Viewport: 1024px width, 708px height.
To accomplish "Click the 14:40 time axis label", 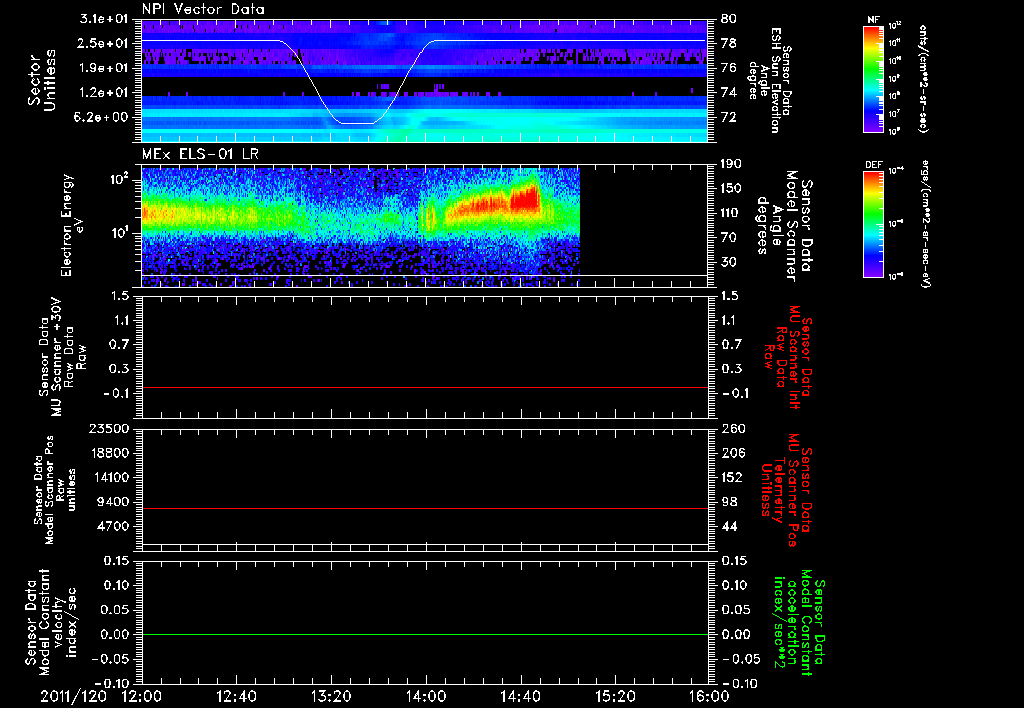I will pyautogui.click(x=520, y=696).
